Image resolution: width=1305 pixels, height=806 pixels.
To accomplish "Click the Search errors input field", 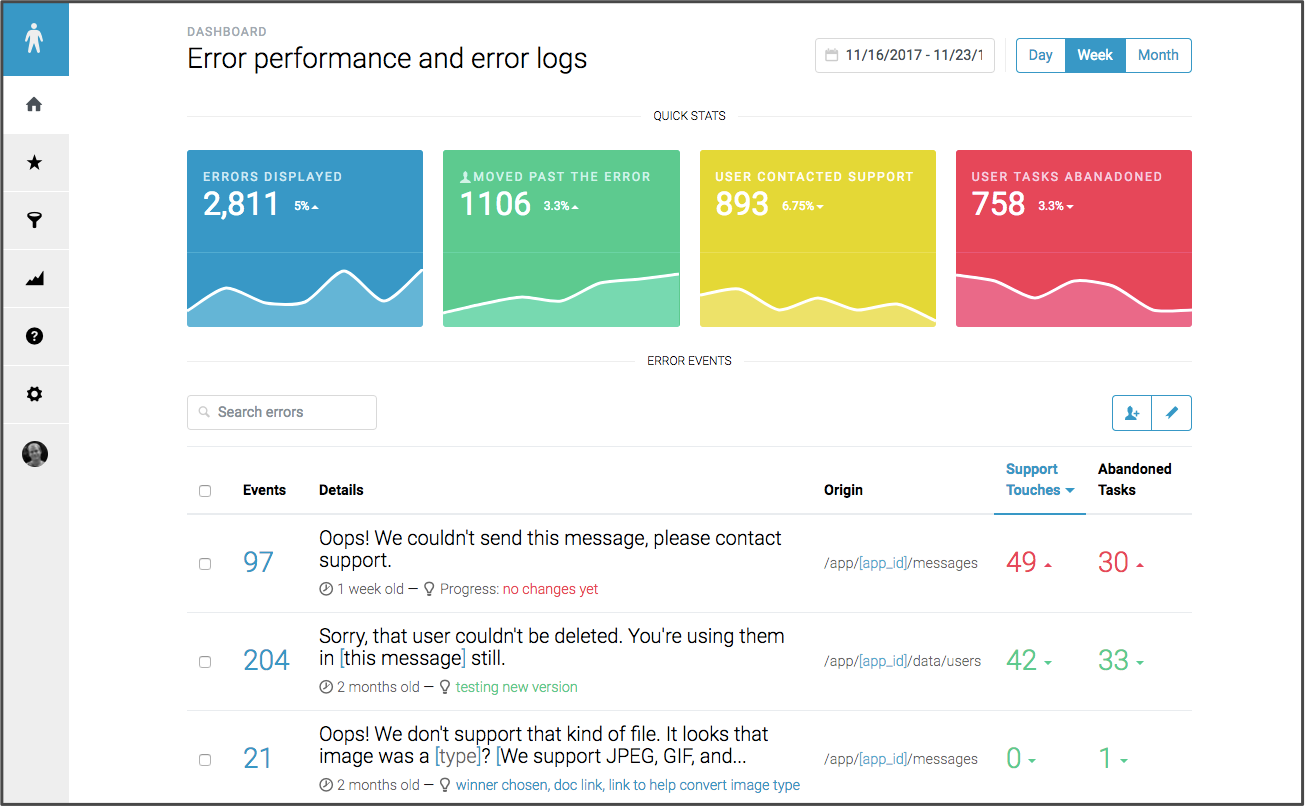I will [x=282, y=412].
